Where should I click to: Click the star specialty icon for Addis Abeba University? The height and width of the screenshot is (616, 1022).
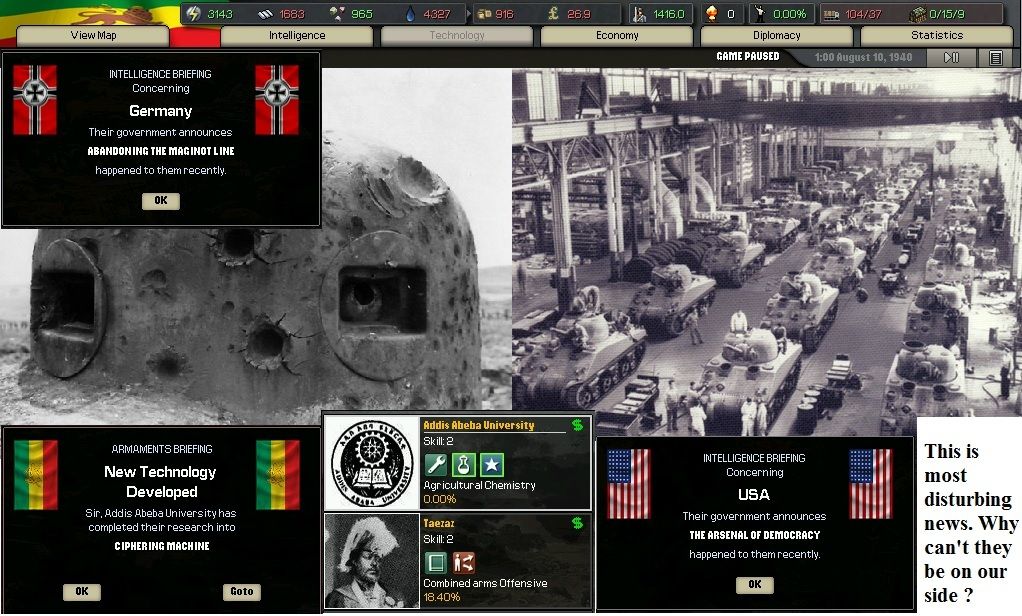coord(491,464)
